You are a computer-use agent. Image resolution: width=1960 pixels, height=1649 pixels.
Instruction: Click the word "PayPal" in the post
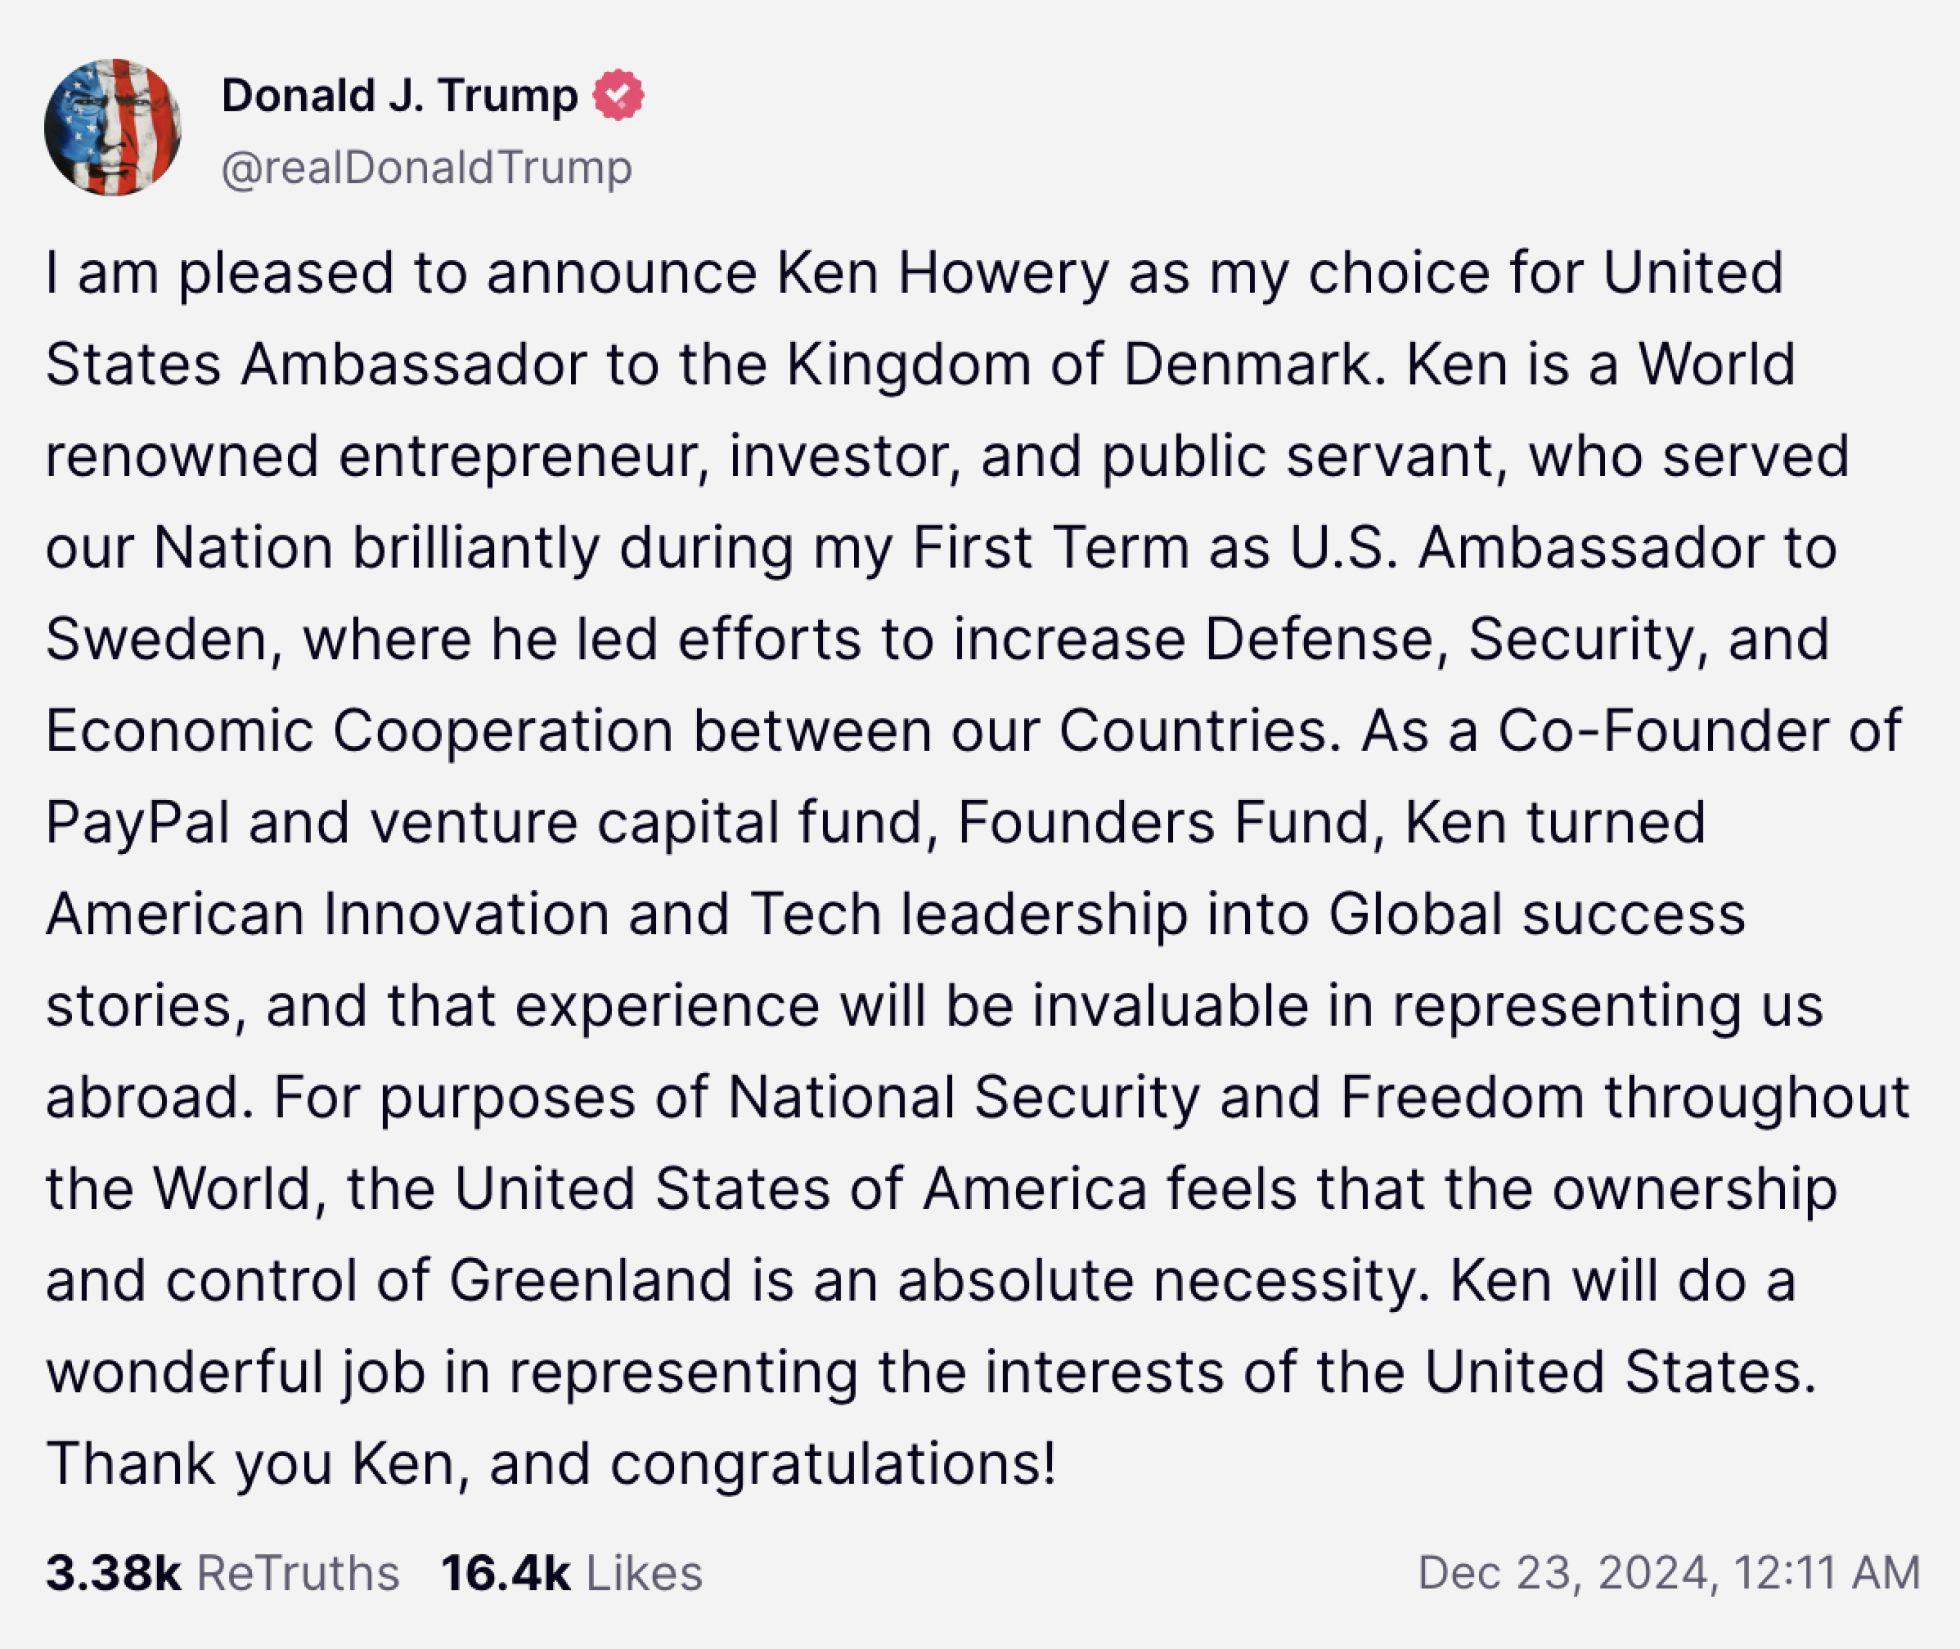(x=138, y=822)
